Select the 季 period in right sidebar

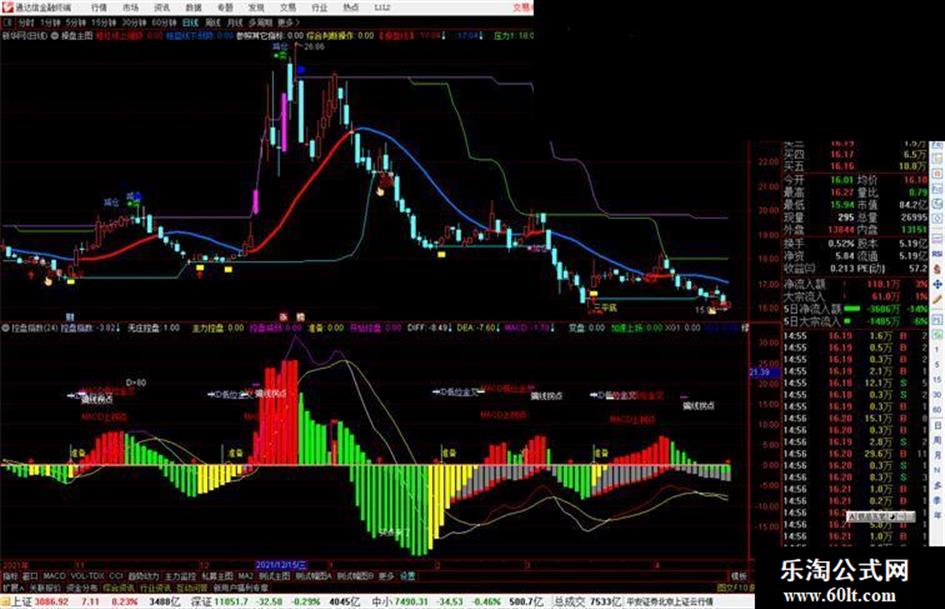(x=937, y=500)
